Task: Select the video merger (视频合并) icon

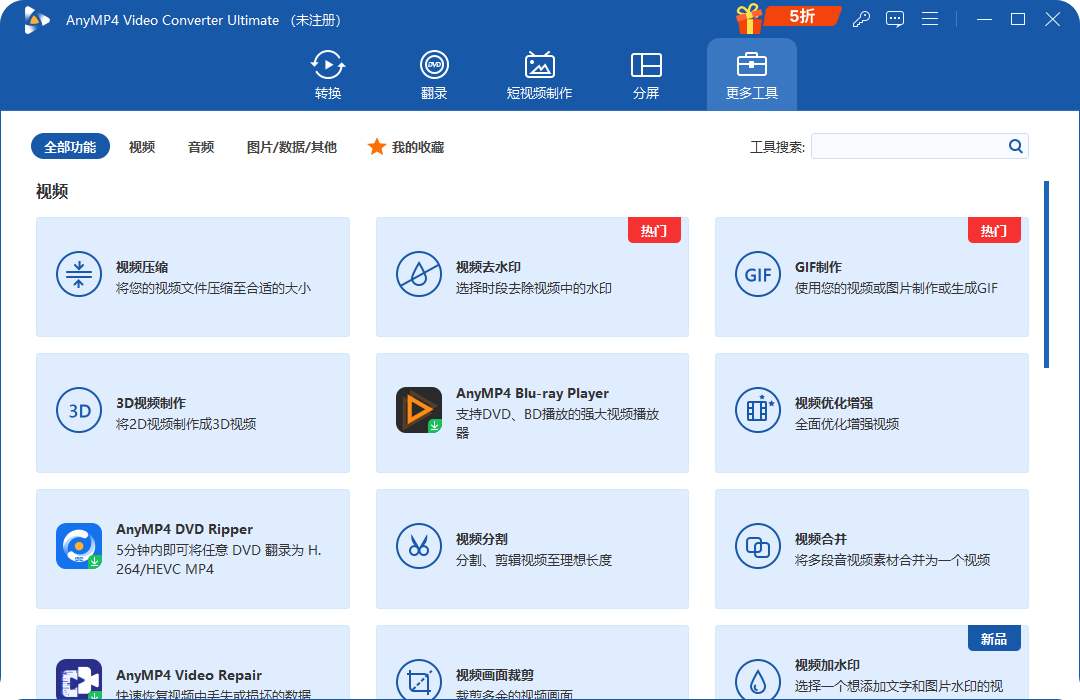Action: coord(756,546)
